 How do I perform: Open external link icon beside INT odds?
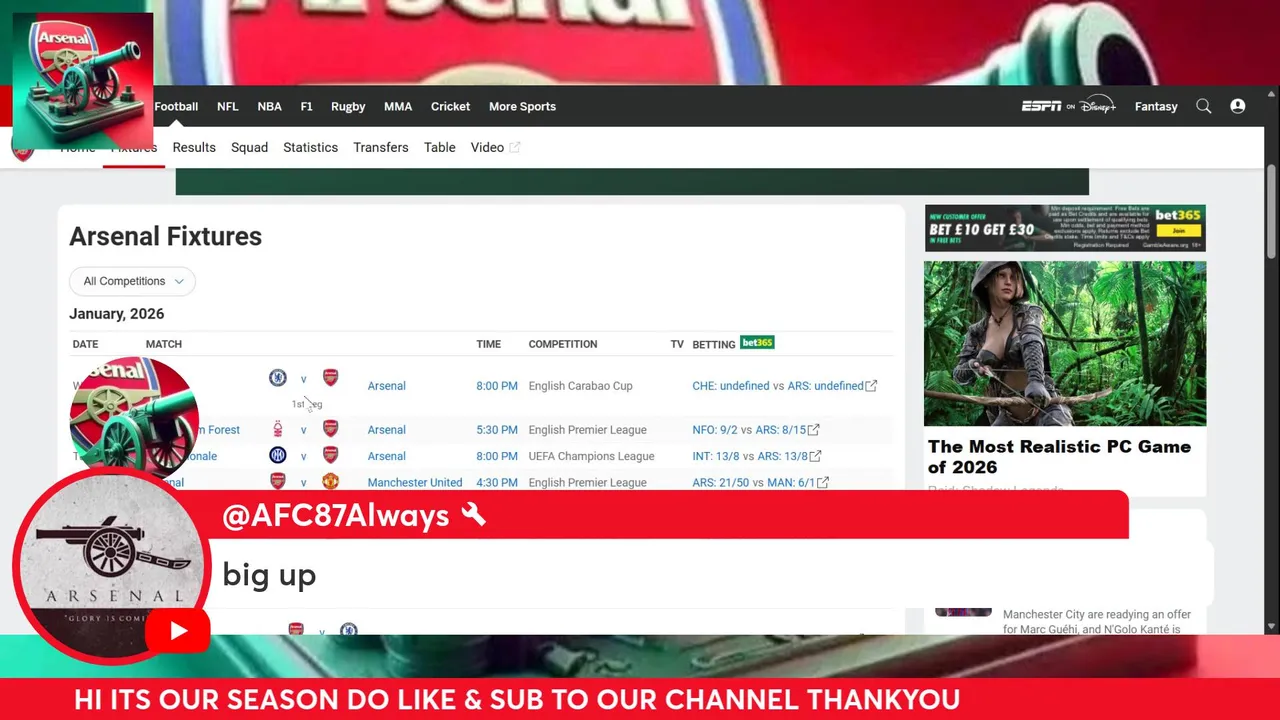(x=815, y=456)
